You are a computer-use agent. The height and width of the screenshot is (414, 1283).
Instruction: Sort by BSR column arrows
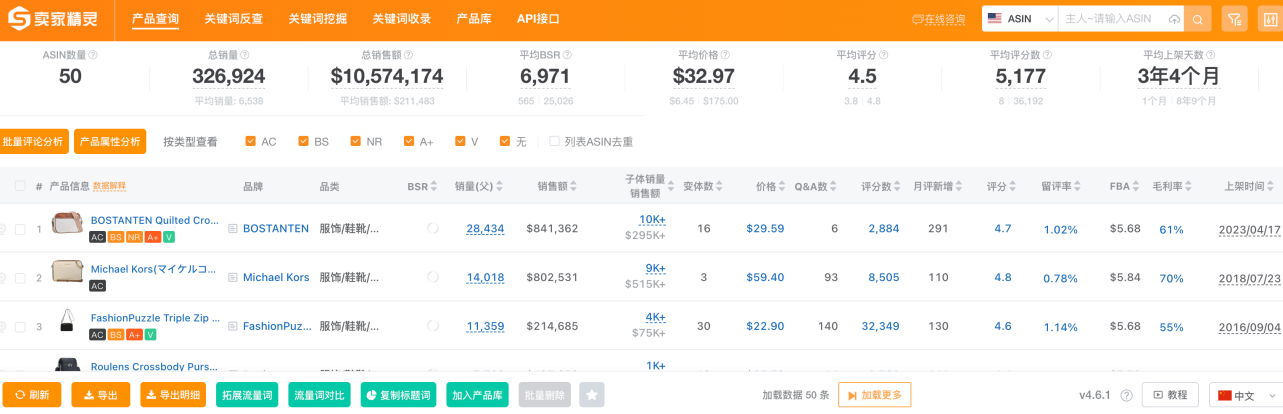point(435,187)
